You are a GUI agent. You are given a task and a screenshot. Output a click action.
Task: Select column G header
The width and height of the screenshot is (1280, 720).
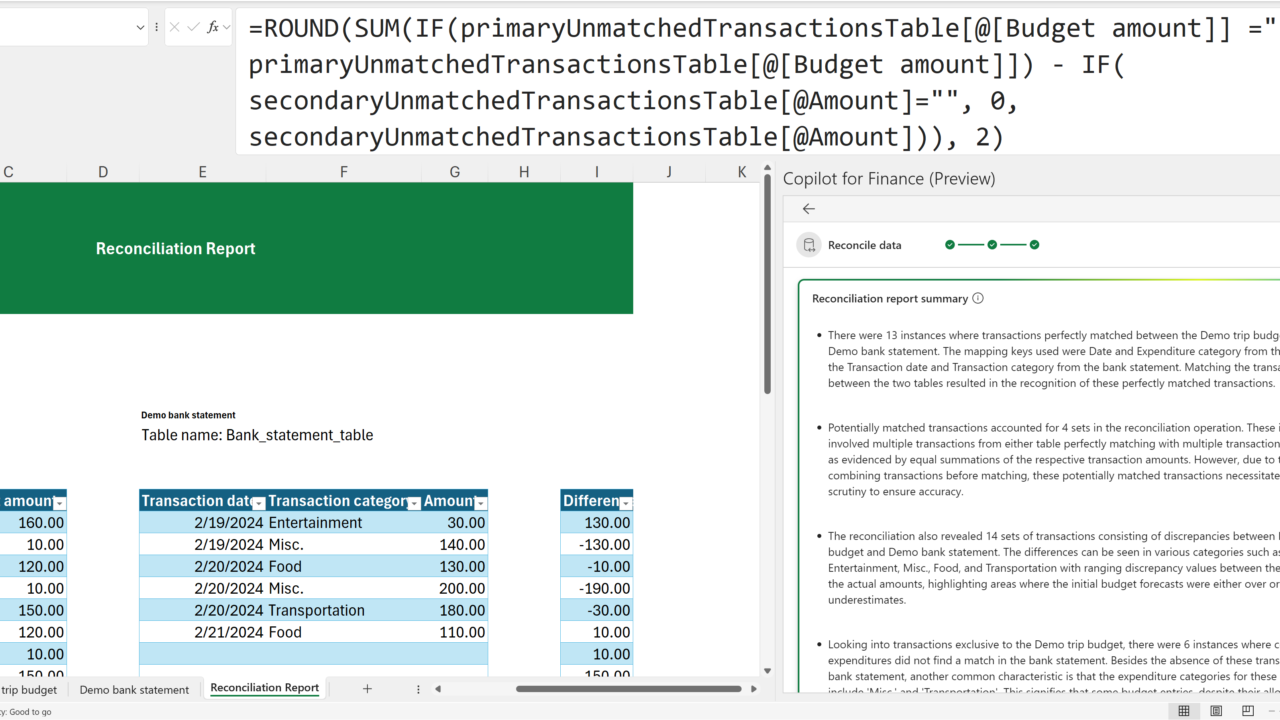pos(455,172)
